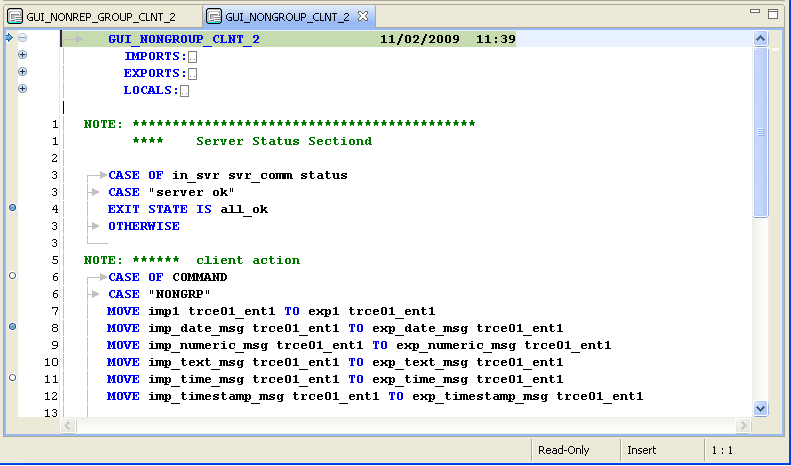Select the GUI_NONGROUP_CLNT_2 tab

pyautogui.click(x=288, y=17)
